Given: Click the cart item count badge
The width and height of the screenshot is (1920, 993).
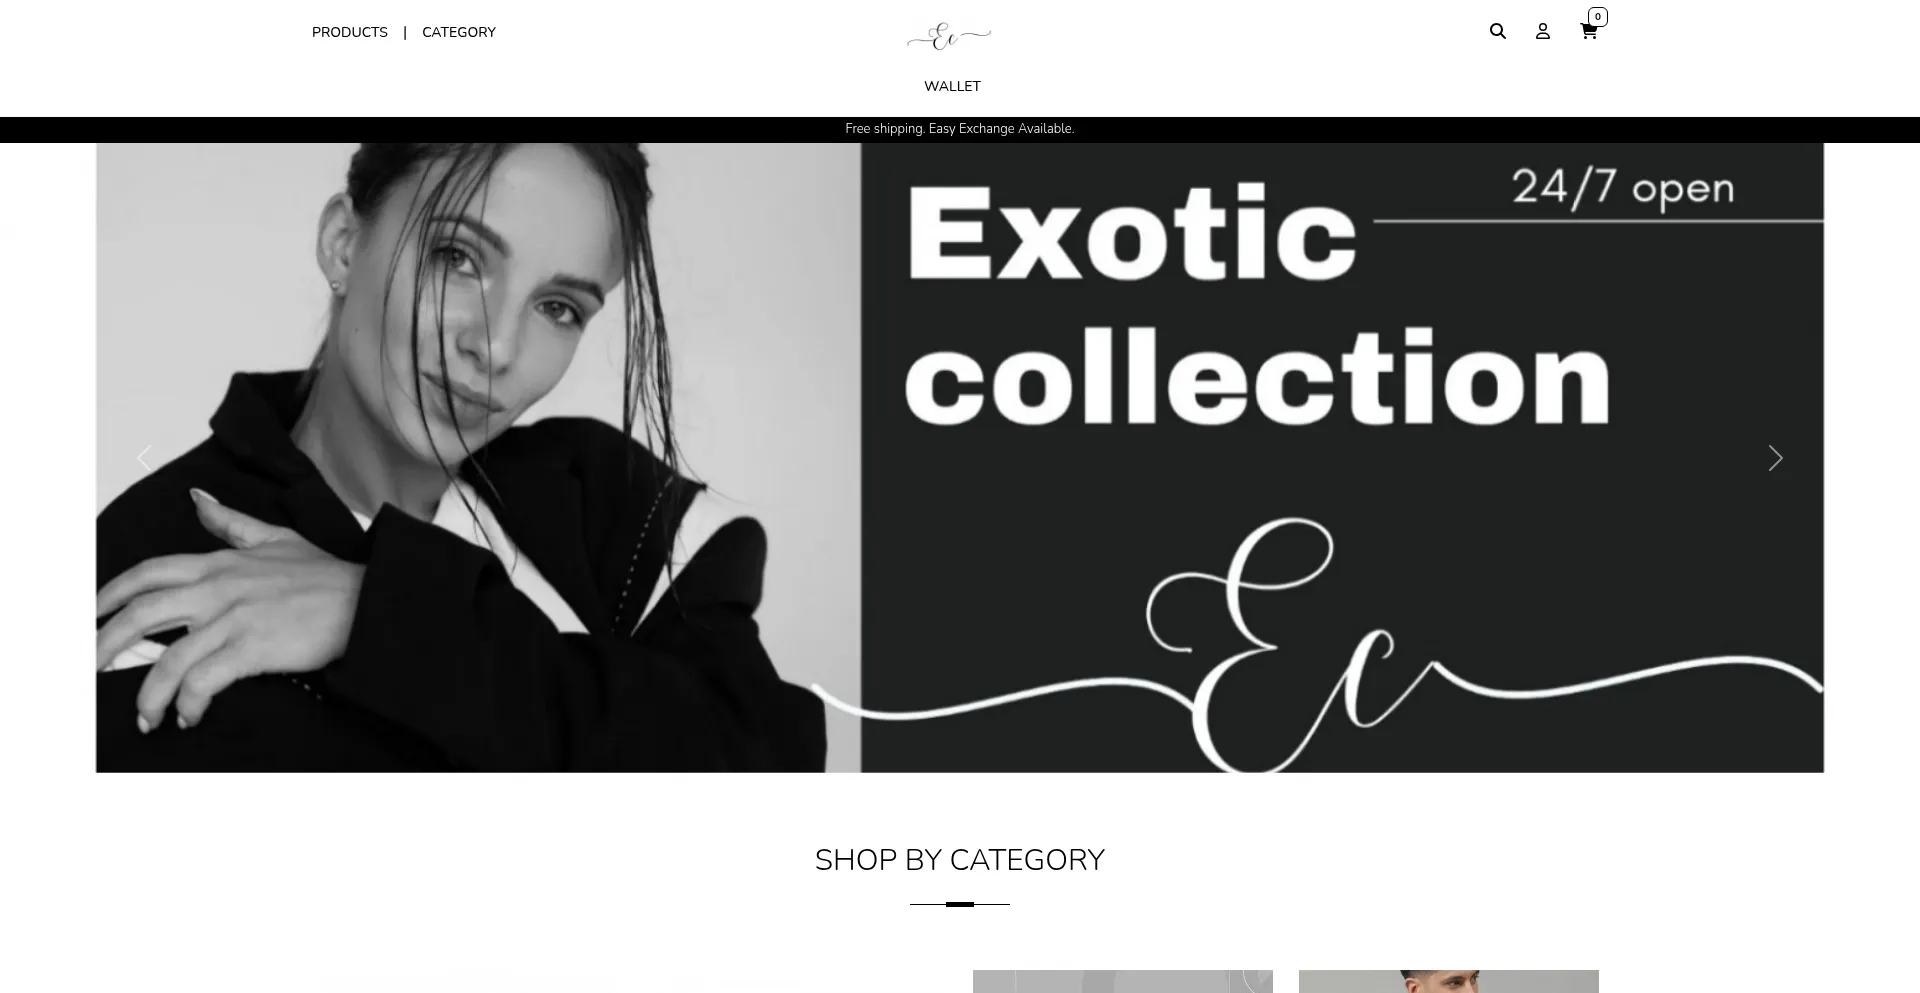Looking at the screenshot, I should pos(1597,16).
